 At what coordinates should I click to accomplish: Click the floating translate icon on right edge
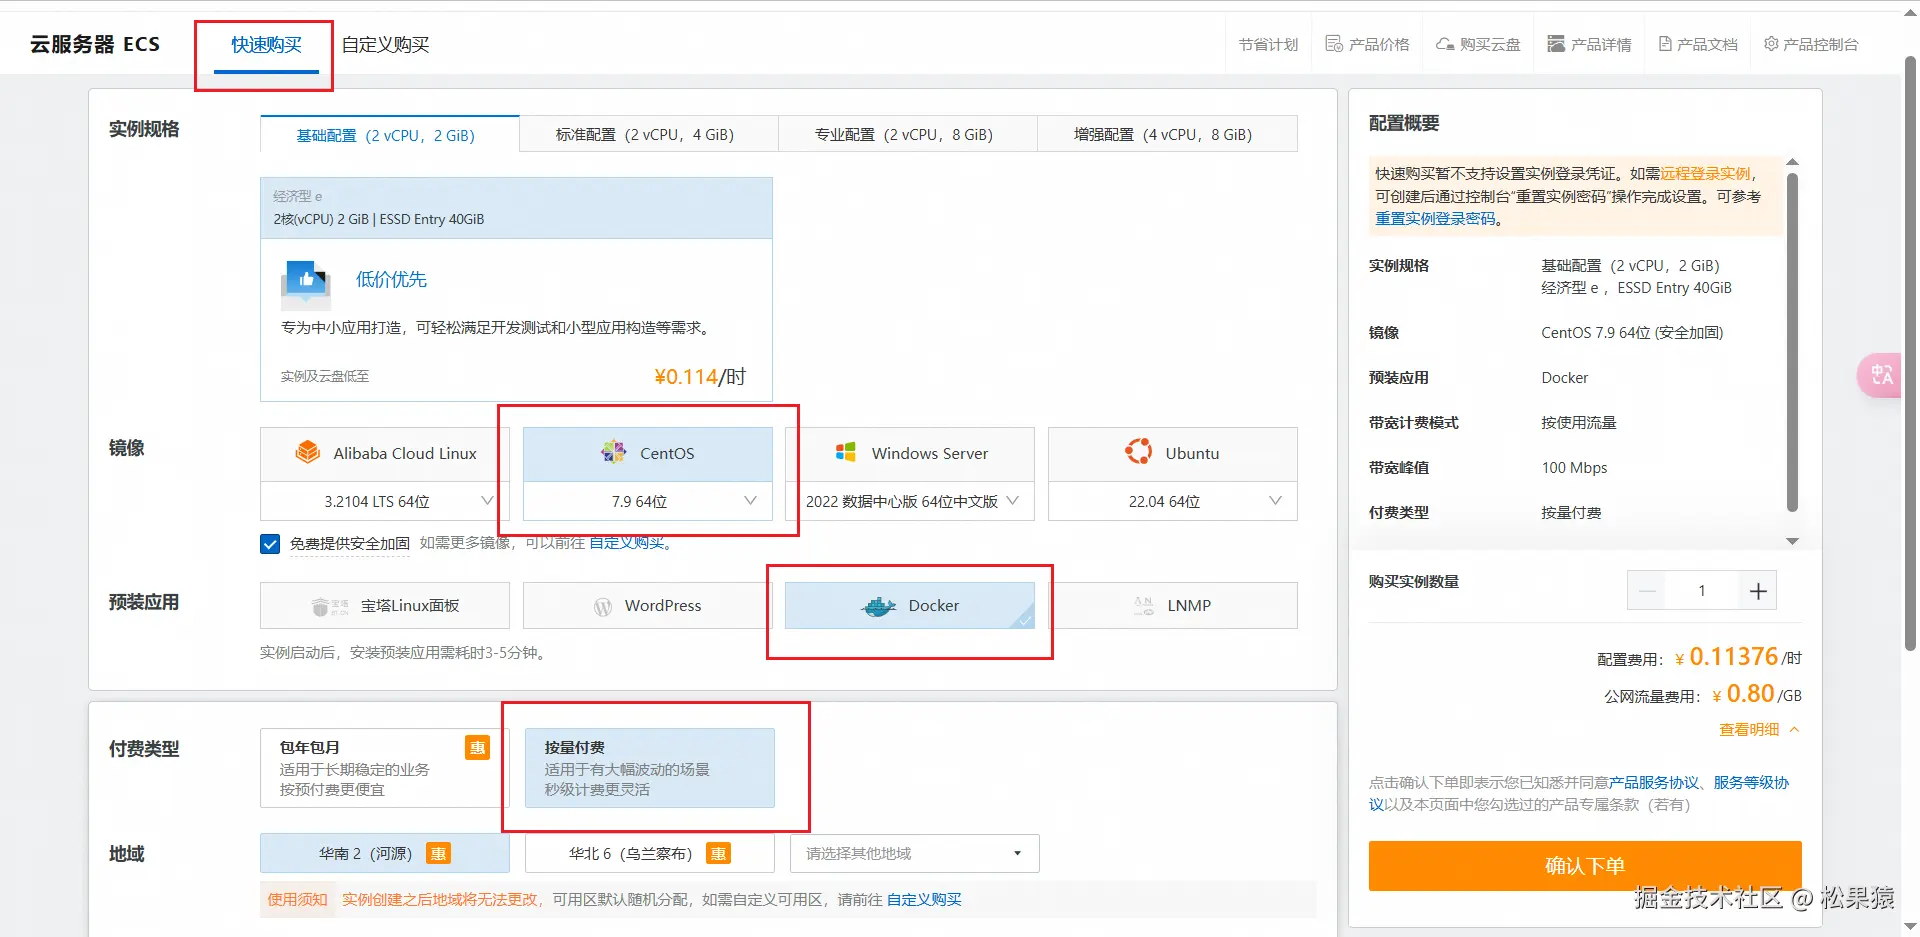pos(1881,376)
